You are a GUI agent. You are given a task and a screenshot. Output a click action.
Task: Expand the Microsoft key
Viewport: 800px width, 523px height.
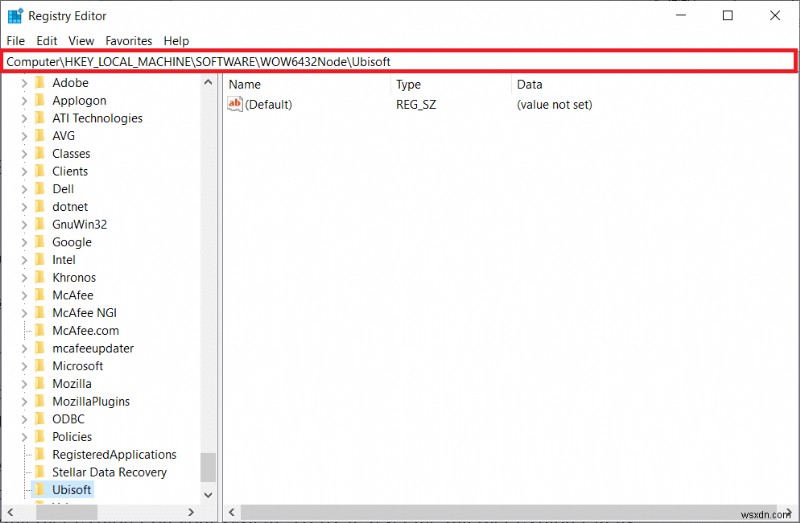[x=24, y=366]
